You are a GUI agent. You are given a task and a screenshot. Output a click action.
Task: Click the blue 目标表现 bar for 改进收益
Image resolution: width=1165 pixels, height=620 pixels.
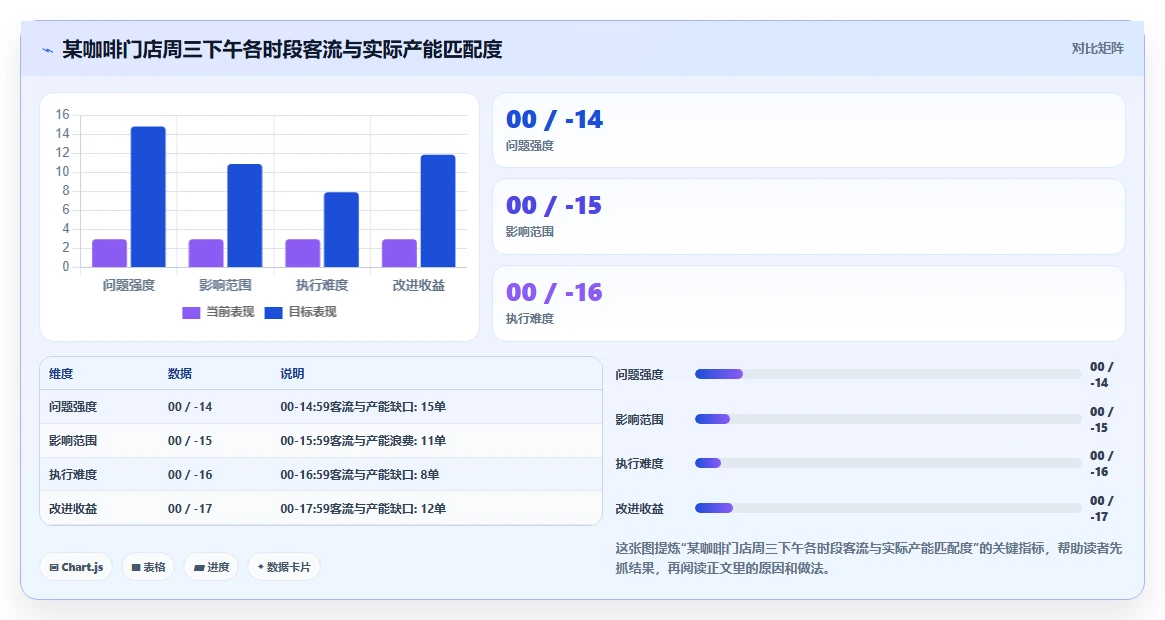coord(438,211)
